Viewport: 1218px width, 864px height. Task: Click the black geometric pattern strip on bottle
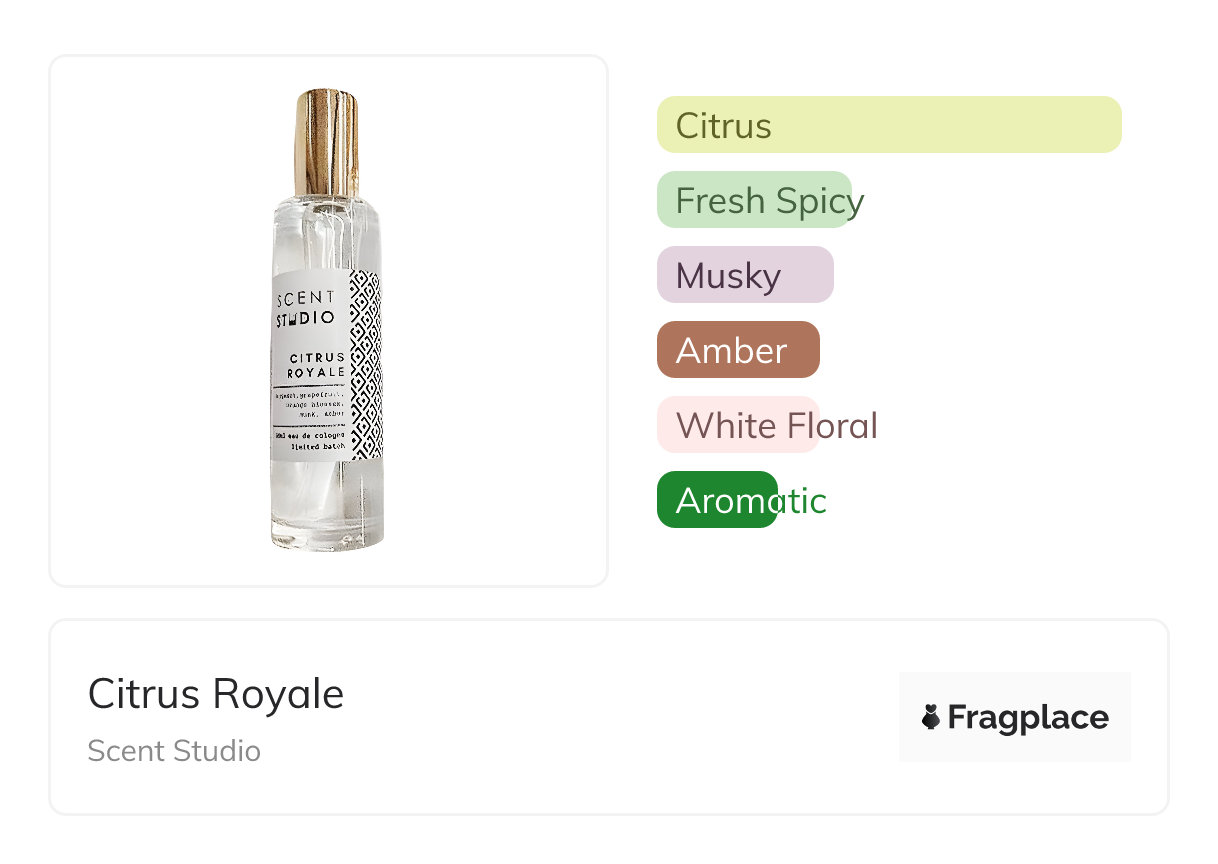[x=365, y=367]
